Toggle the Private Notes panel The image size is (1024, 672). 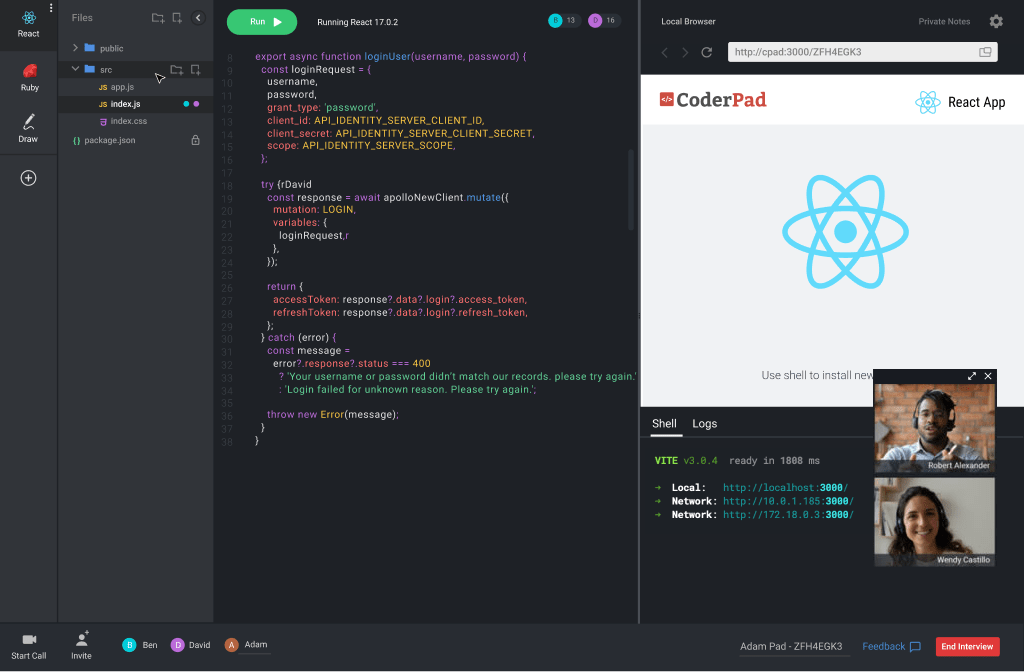click(944, 21)
